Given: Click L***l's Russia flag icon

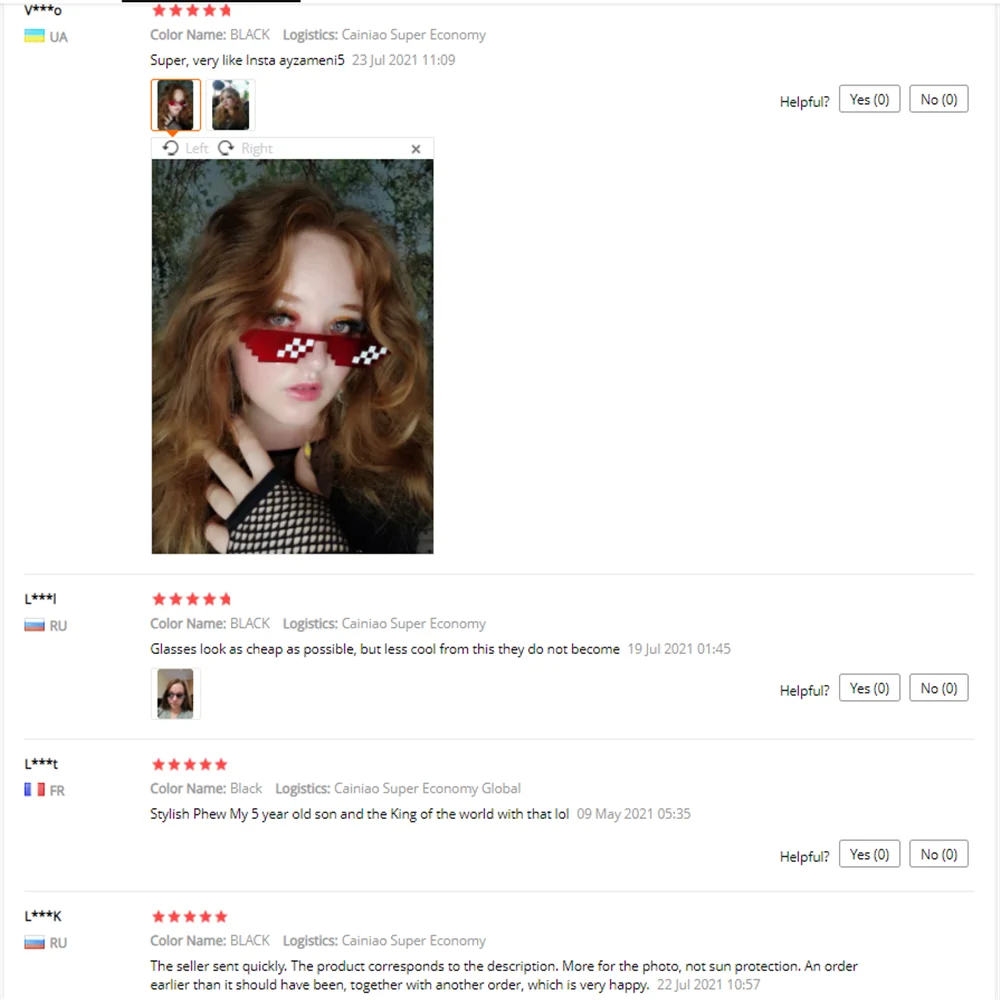Looking at the screenshot, I should 34,625.
